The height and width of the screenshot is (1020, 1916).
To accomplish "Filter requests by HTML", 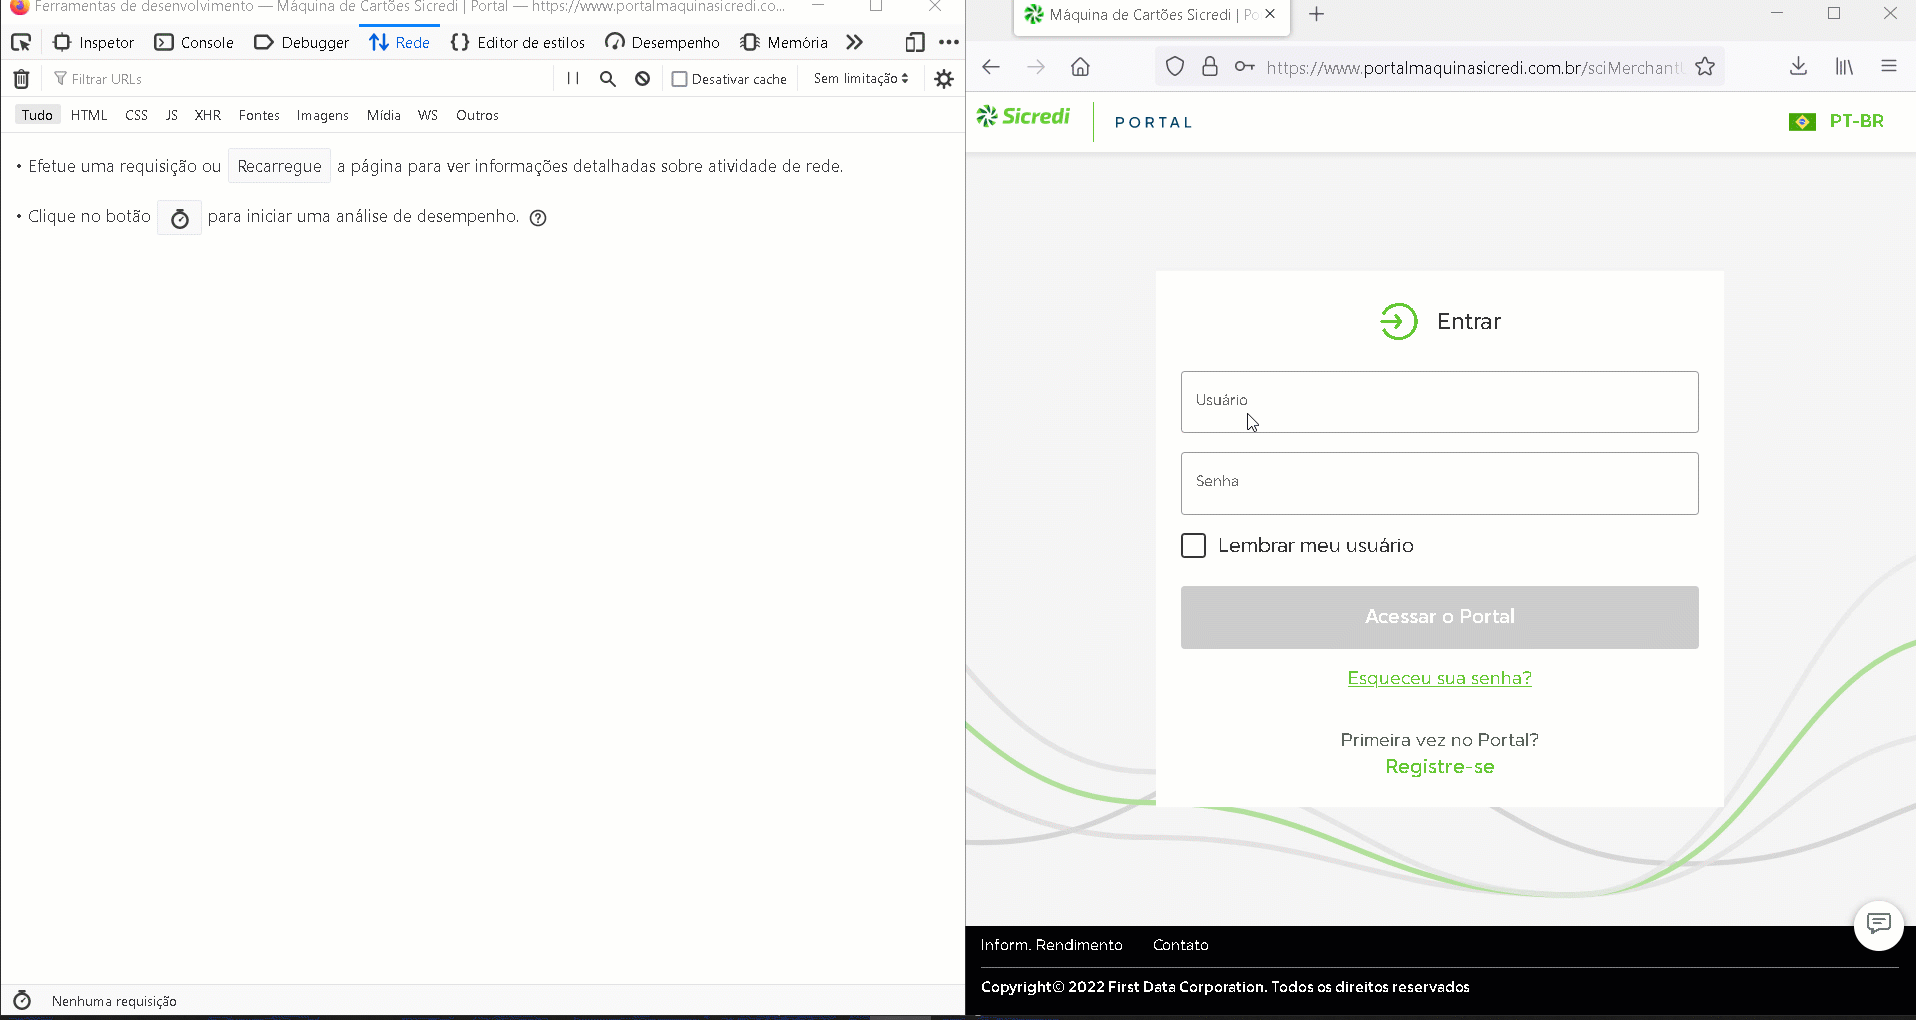I will click(x=89, y=115).
